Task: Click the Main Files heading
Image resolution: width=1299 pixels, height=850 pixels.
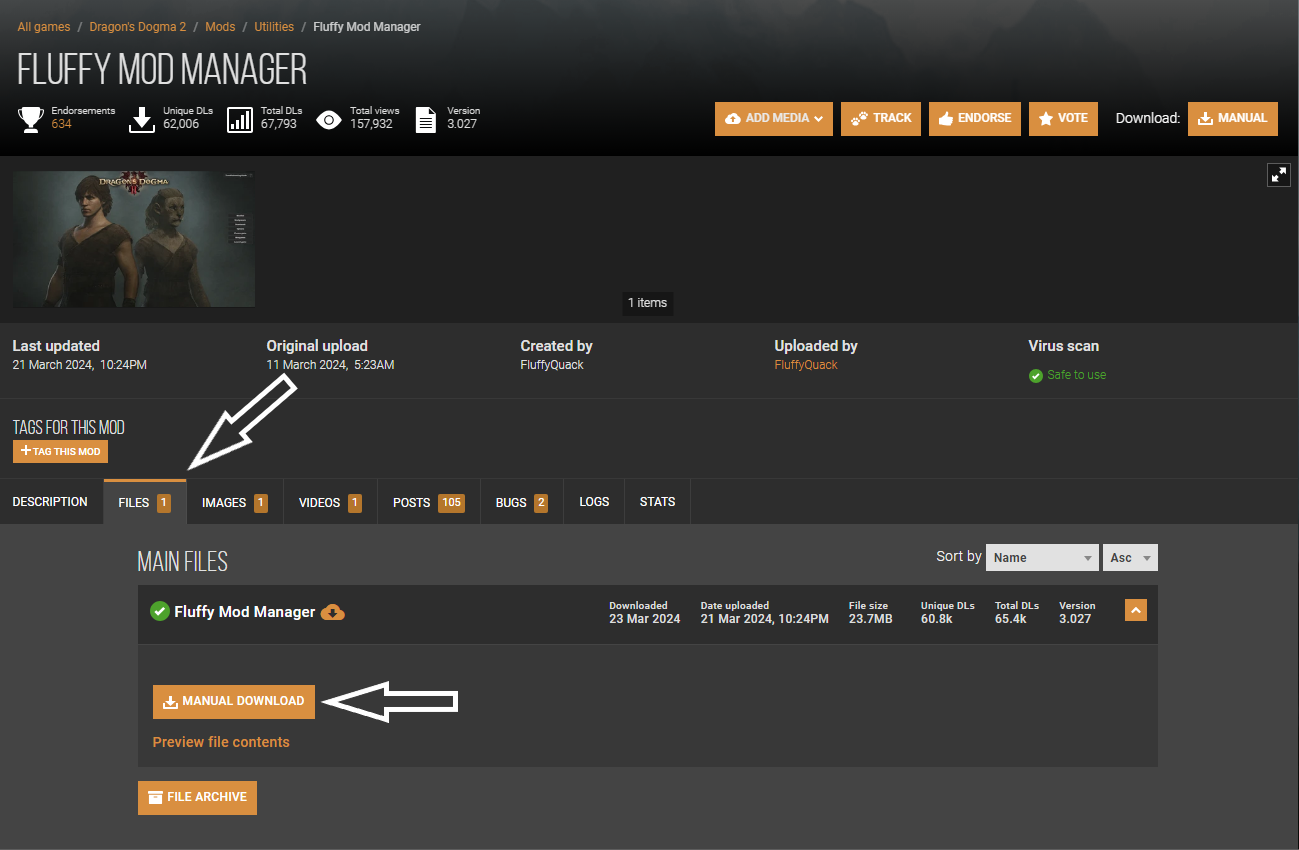Action: [183, 562]
